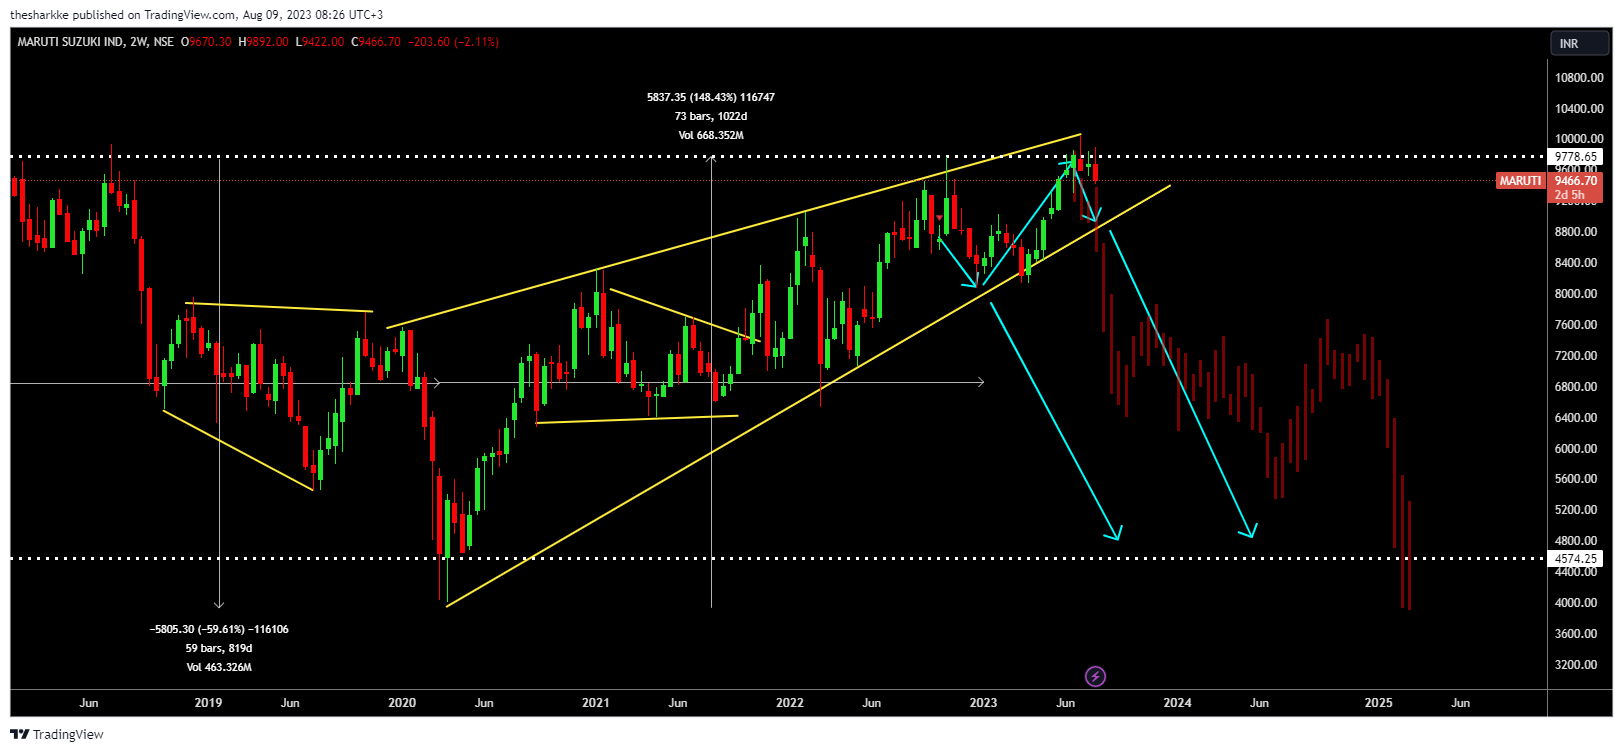Click the 2024 label on the time axis
This screenshot has width=1623, height=752.
click(x=1178, y=703)
